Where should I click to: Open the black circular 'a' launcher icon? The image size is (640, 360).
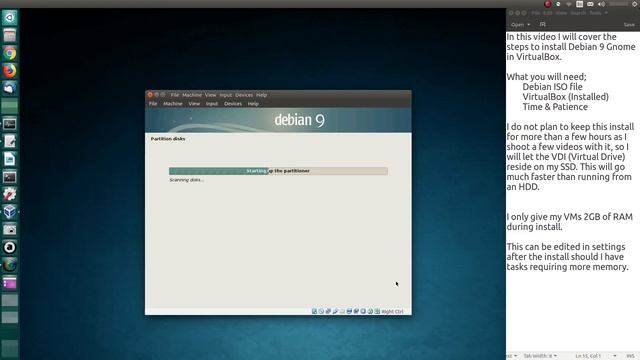[9, 247]
